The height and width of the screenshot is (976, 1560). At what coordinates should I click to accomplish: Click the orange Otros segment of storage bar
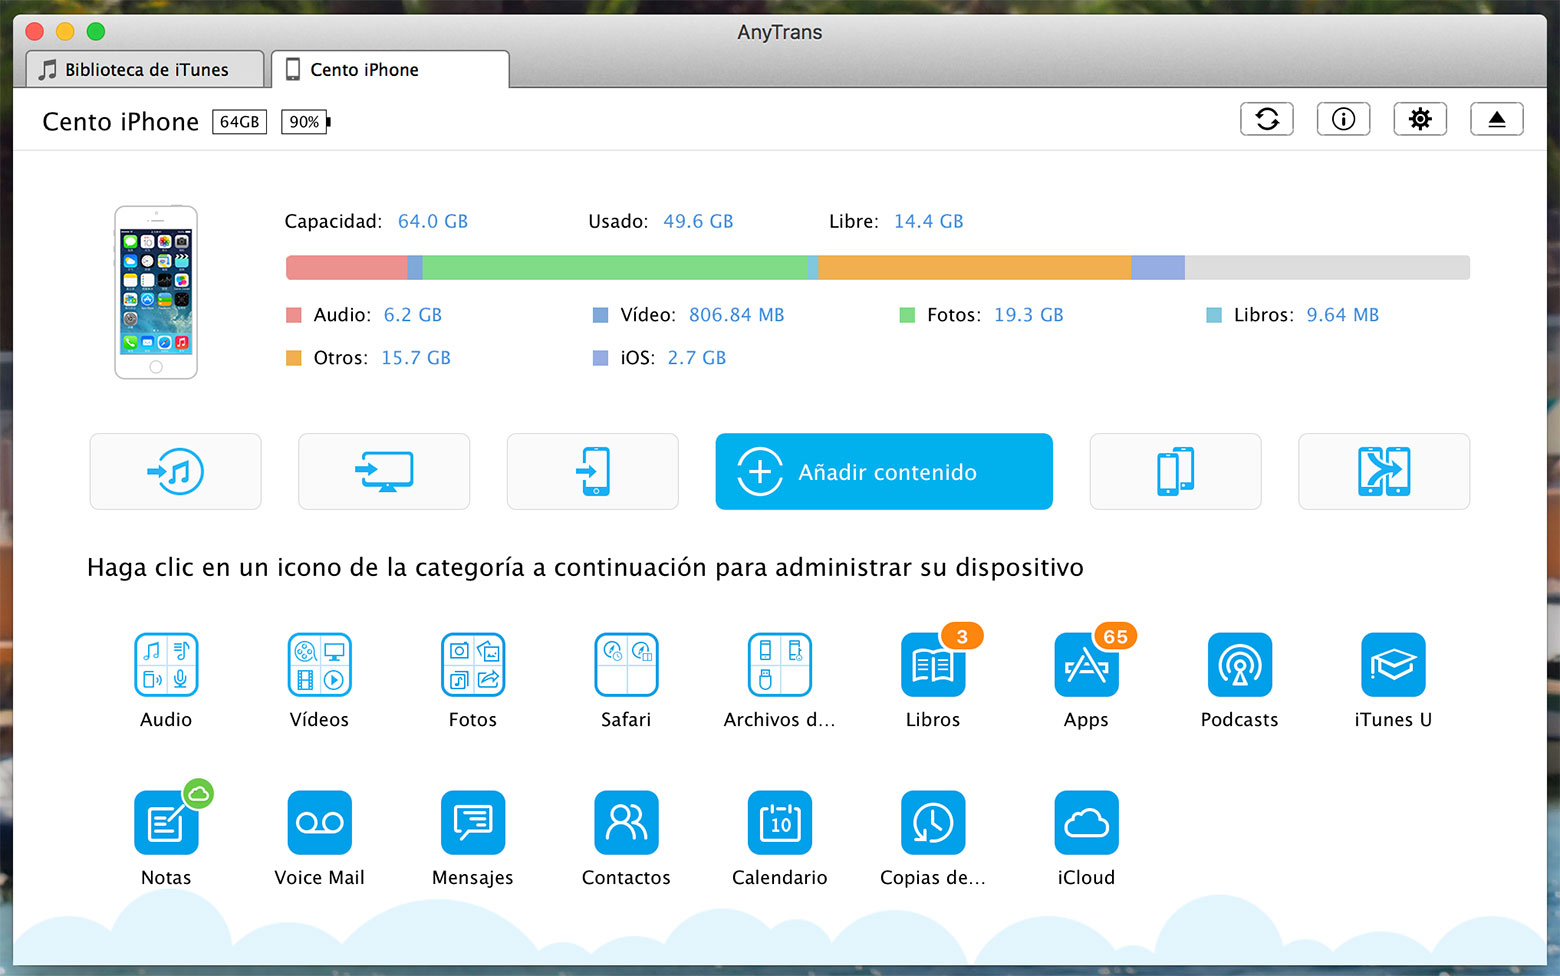coord(974,267)
